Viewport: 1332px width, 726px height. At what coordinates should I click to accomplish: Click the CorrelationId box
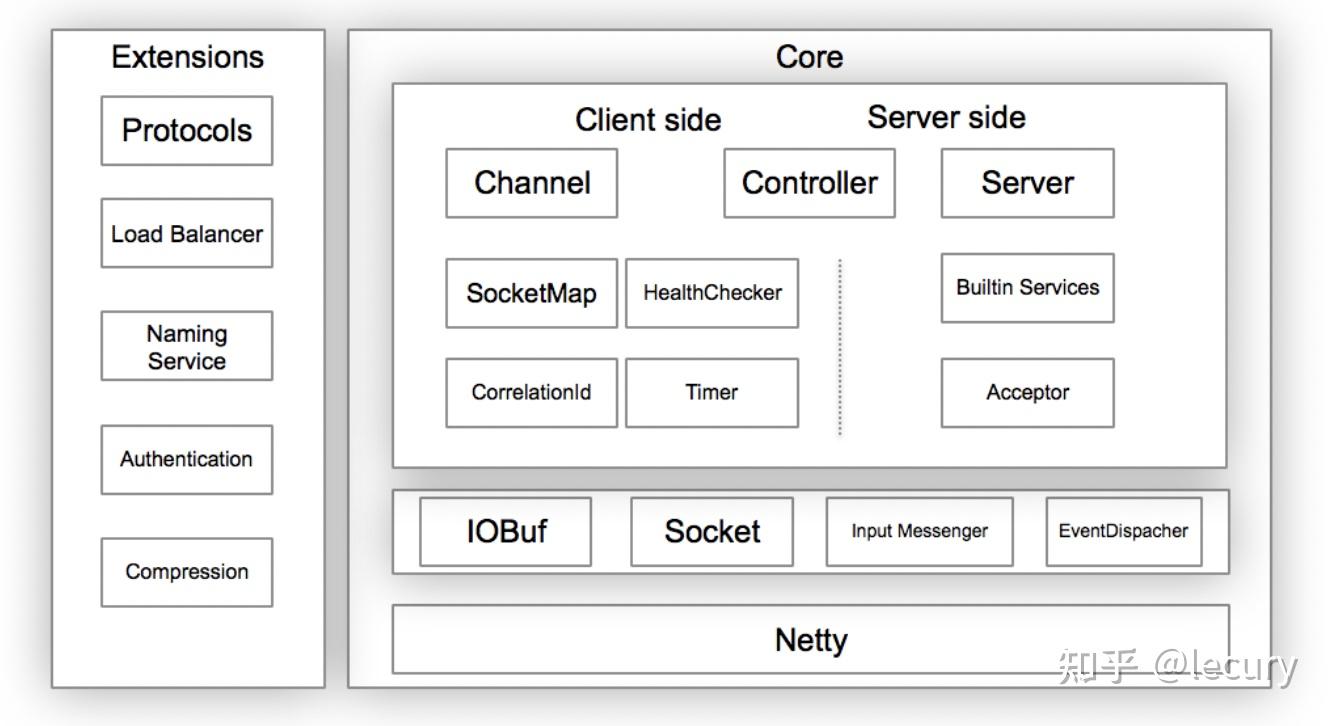(532, 392)
